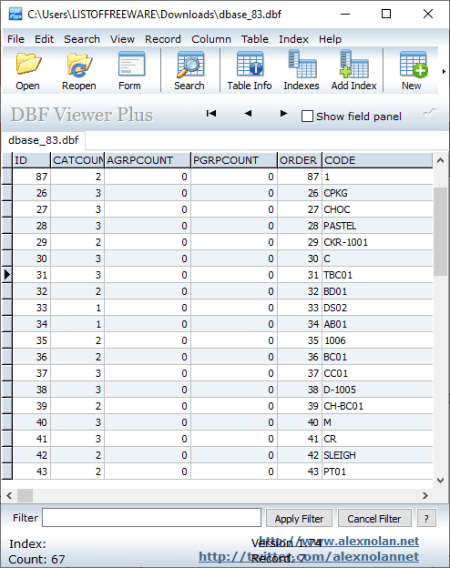
Task: Click the Reopen toolbar icon
Action: pyautogui.click(x=79, y=71)
